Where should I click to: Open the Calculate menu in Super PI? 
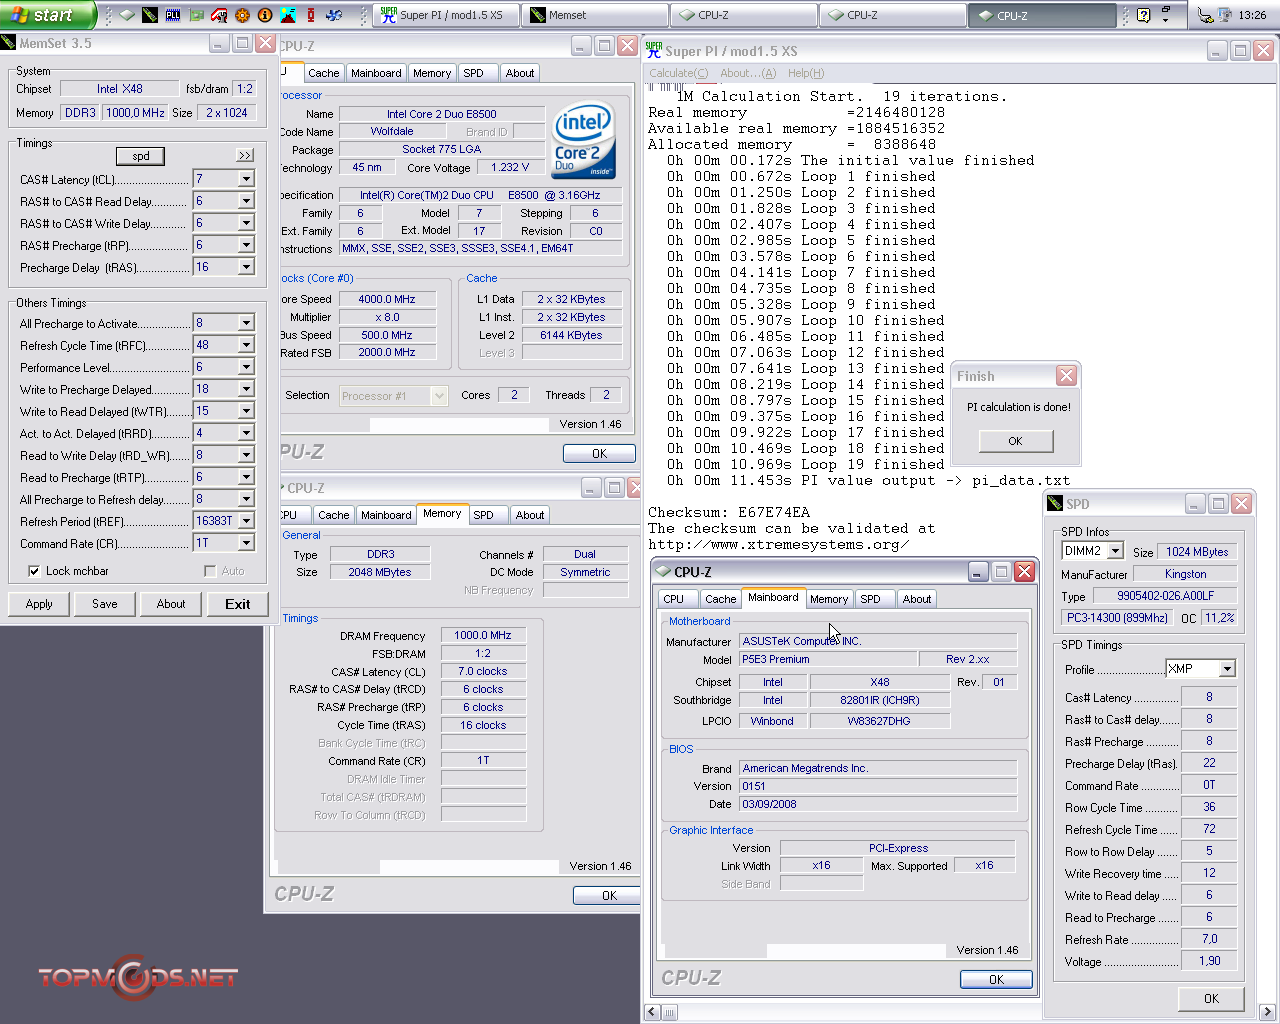click(x=678, y=73)
